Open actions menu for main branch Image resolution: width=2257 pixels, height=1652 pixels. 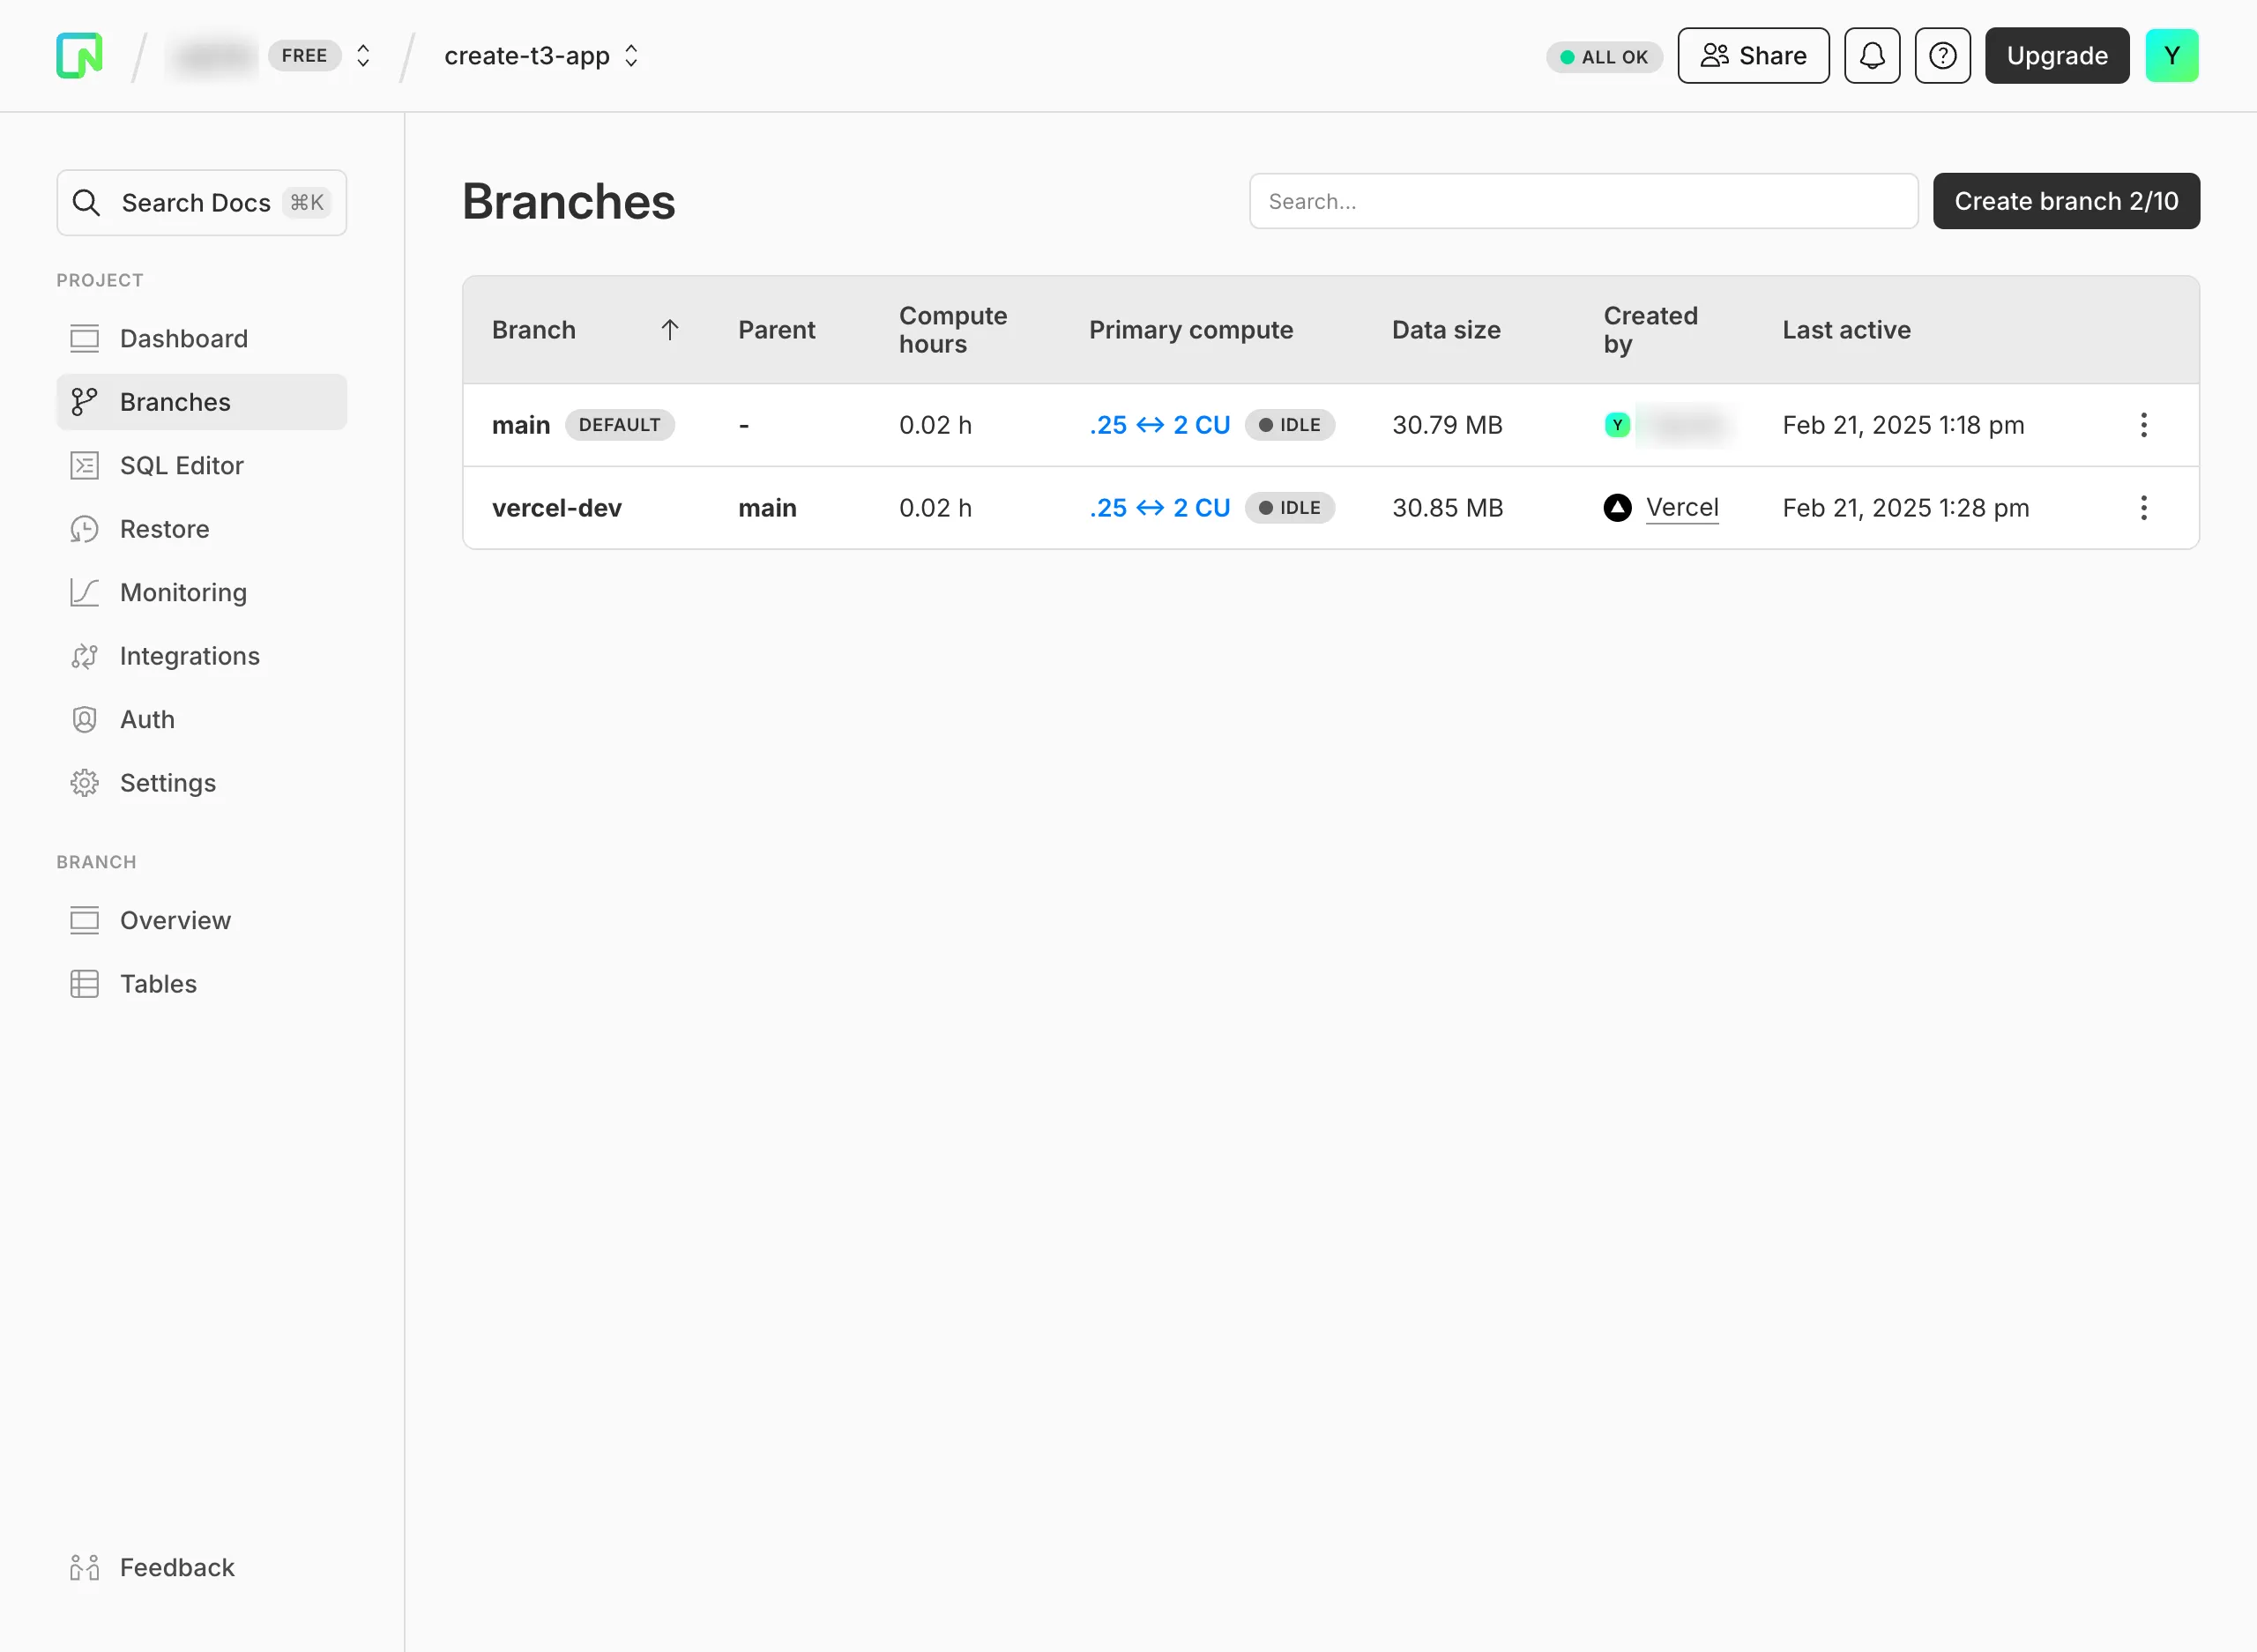[x=2143, y=425]
